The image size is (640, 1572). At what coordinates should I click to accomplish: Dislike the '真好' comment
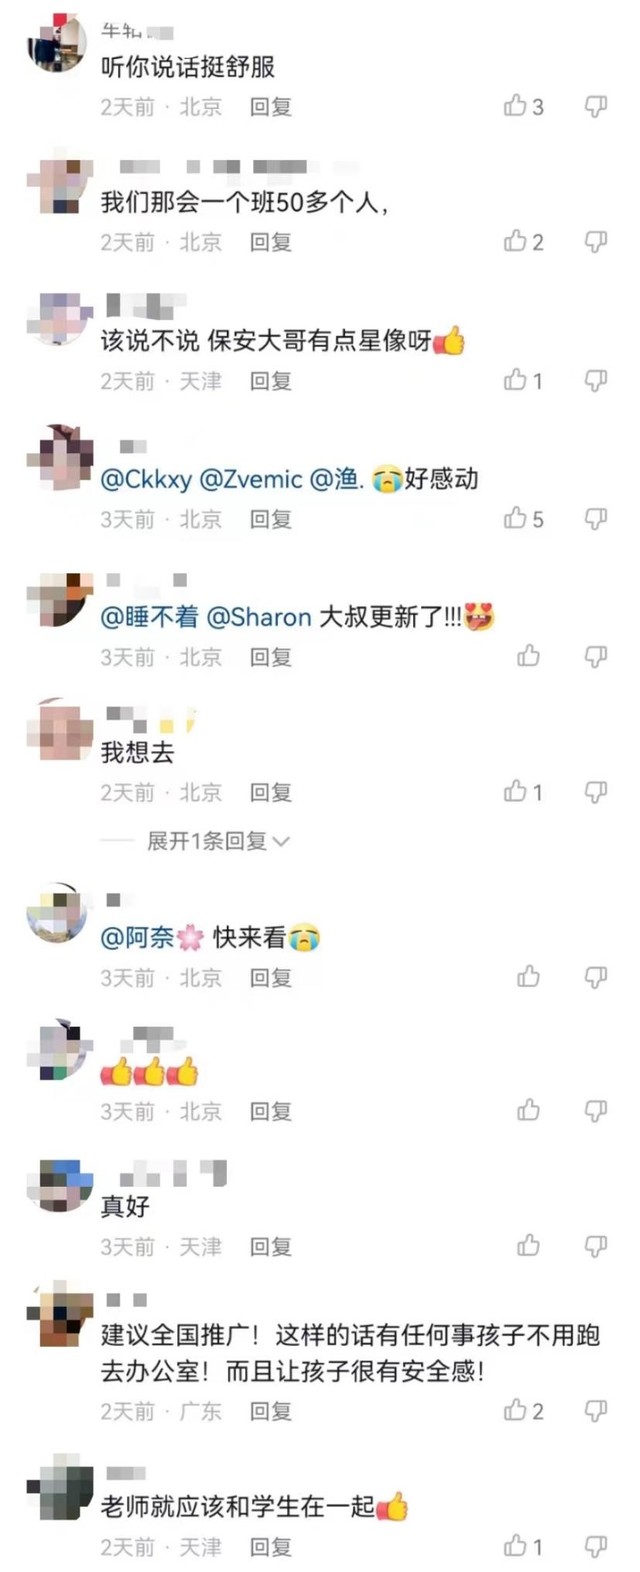[x=596, y=1246]
